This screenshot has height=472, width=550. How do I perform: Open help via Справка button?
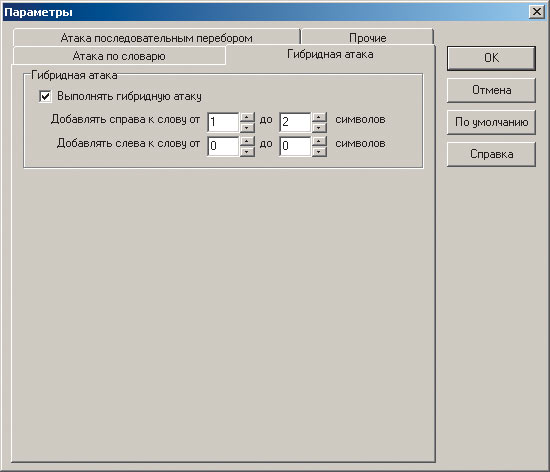tap(491, 154)
